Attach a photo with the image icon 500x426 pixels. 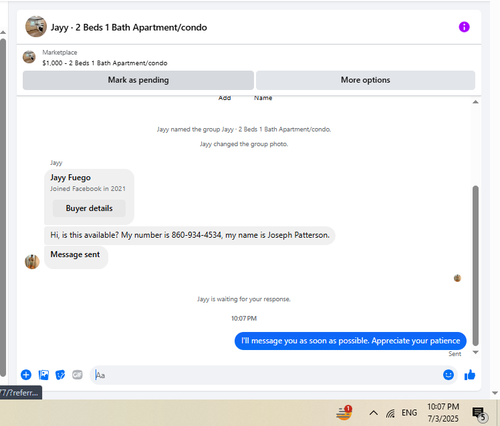coord(44,375)
